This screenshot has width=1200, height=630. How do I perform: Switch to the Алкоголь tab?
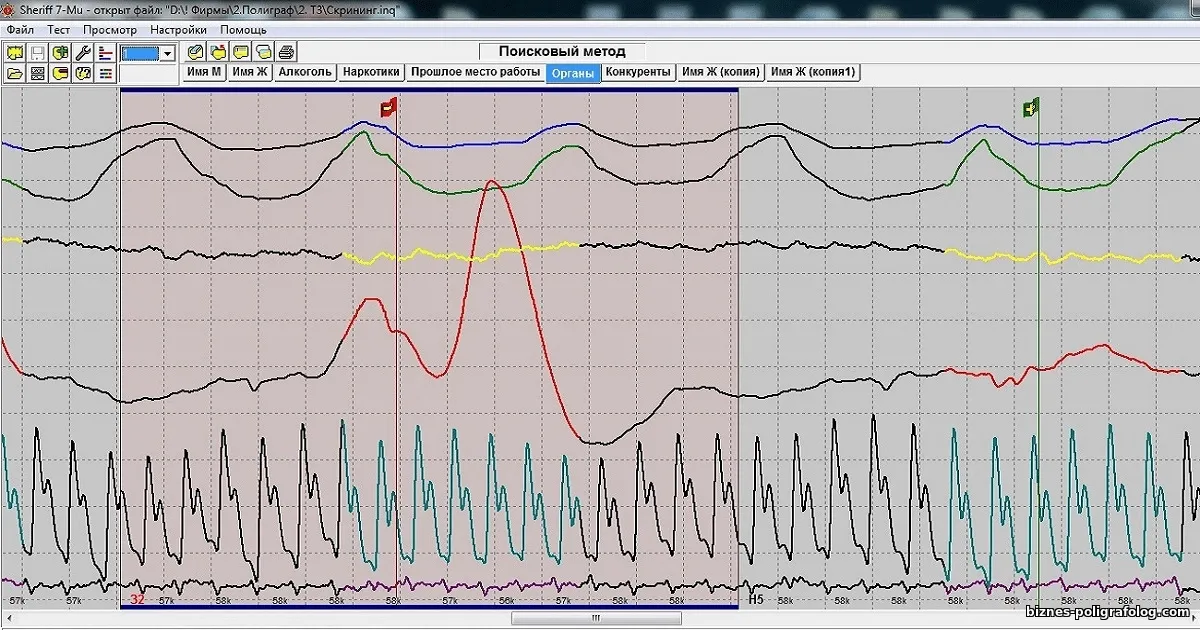(x=305, y=72)
